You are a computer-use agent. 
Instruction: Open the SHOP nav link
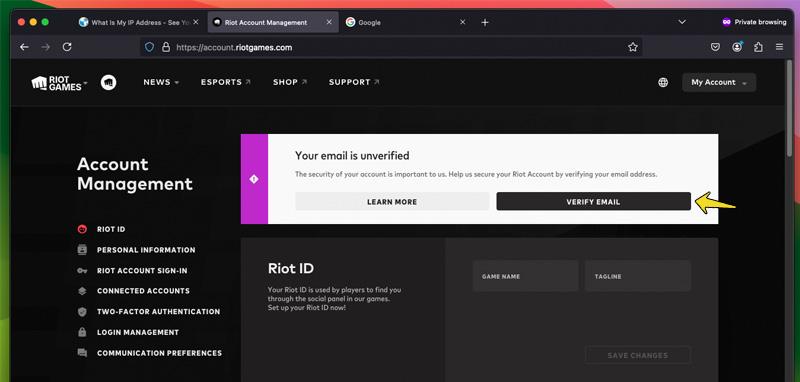tap(290, 82)
